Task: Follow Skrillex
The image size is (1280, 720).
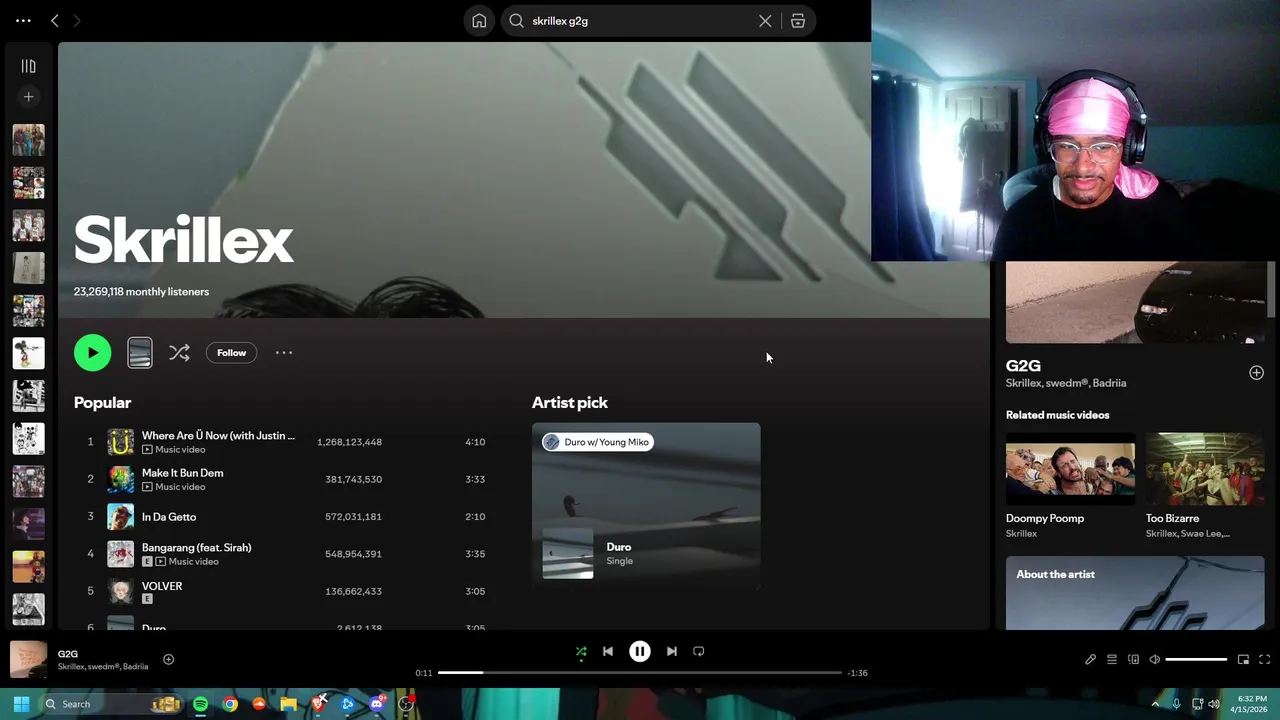Action: pyautogui.click(x=231, y=352)
